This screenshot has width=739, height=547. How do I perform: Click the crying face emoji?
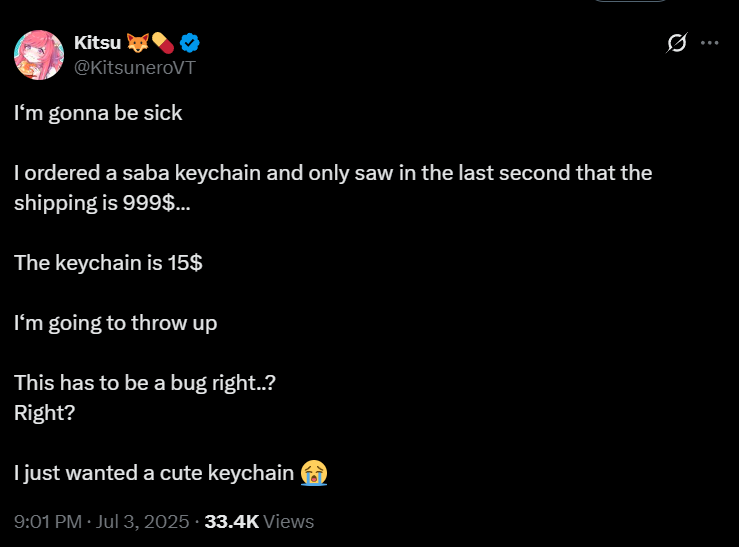coord(314,472)
